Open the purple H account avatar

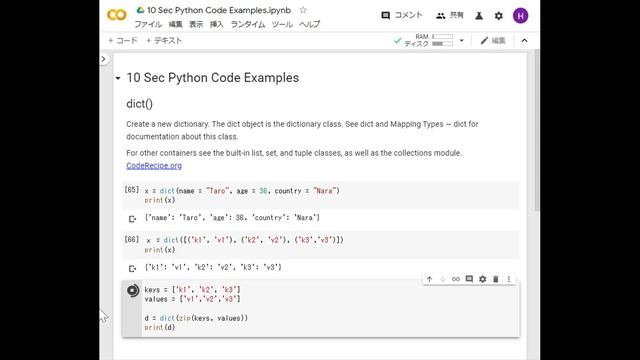(520, 16)
